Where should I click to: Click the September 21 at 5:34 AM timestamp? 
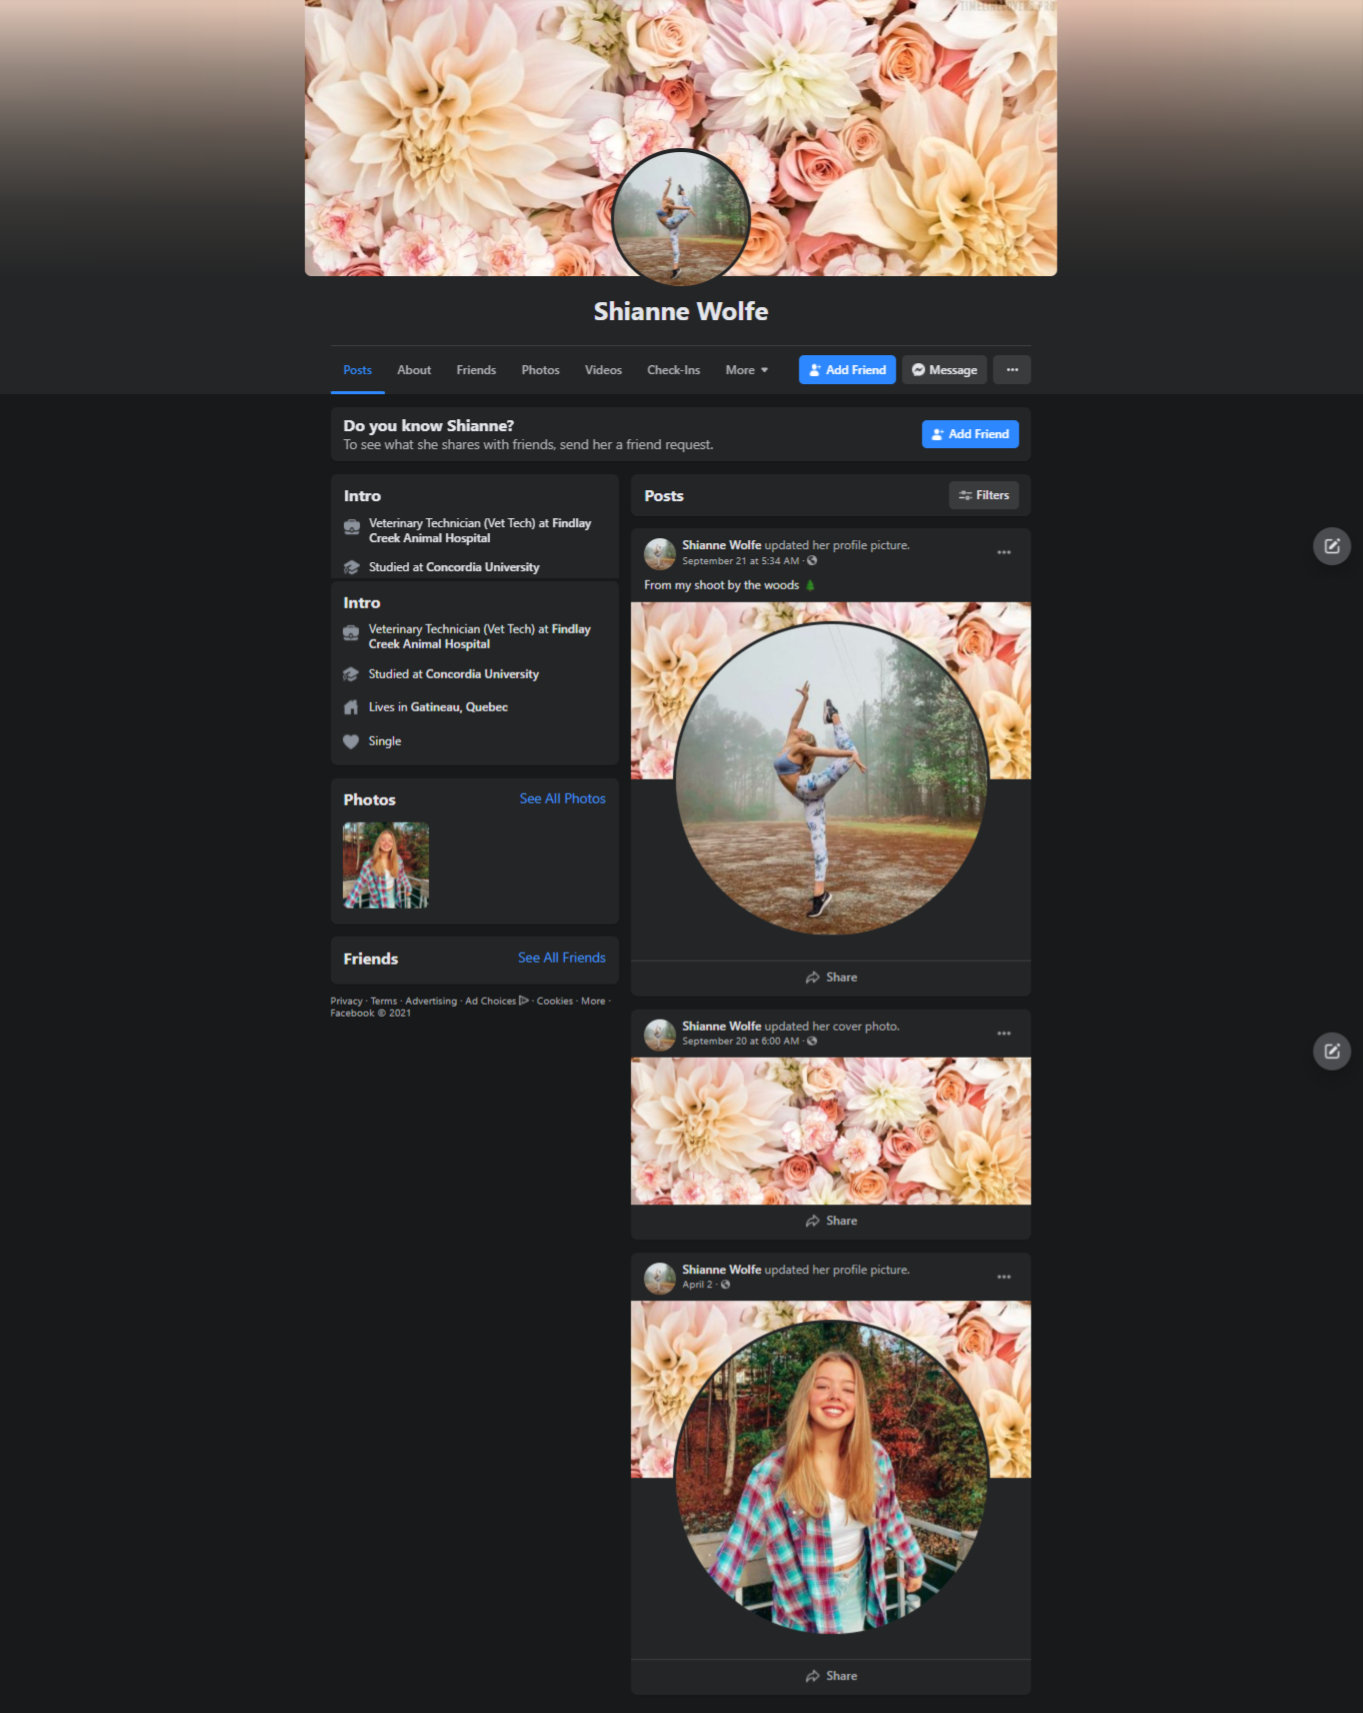click(740, 561)
